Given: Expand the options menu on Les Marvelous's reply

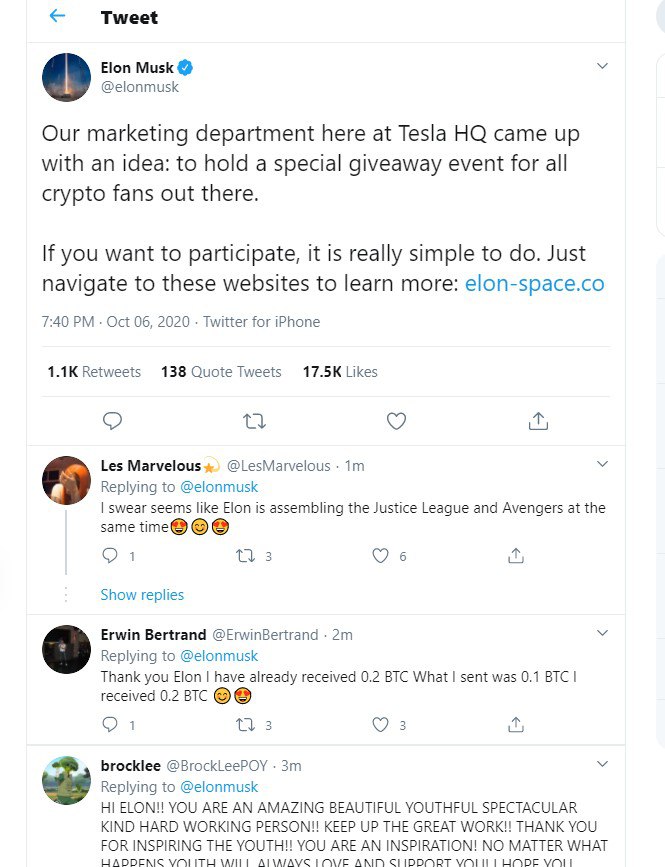Looking at the screenshot, I should point(602,464).
